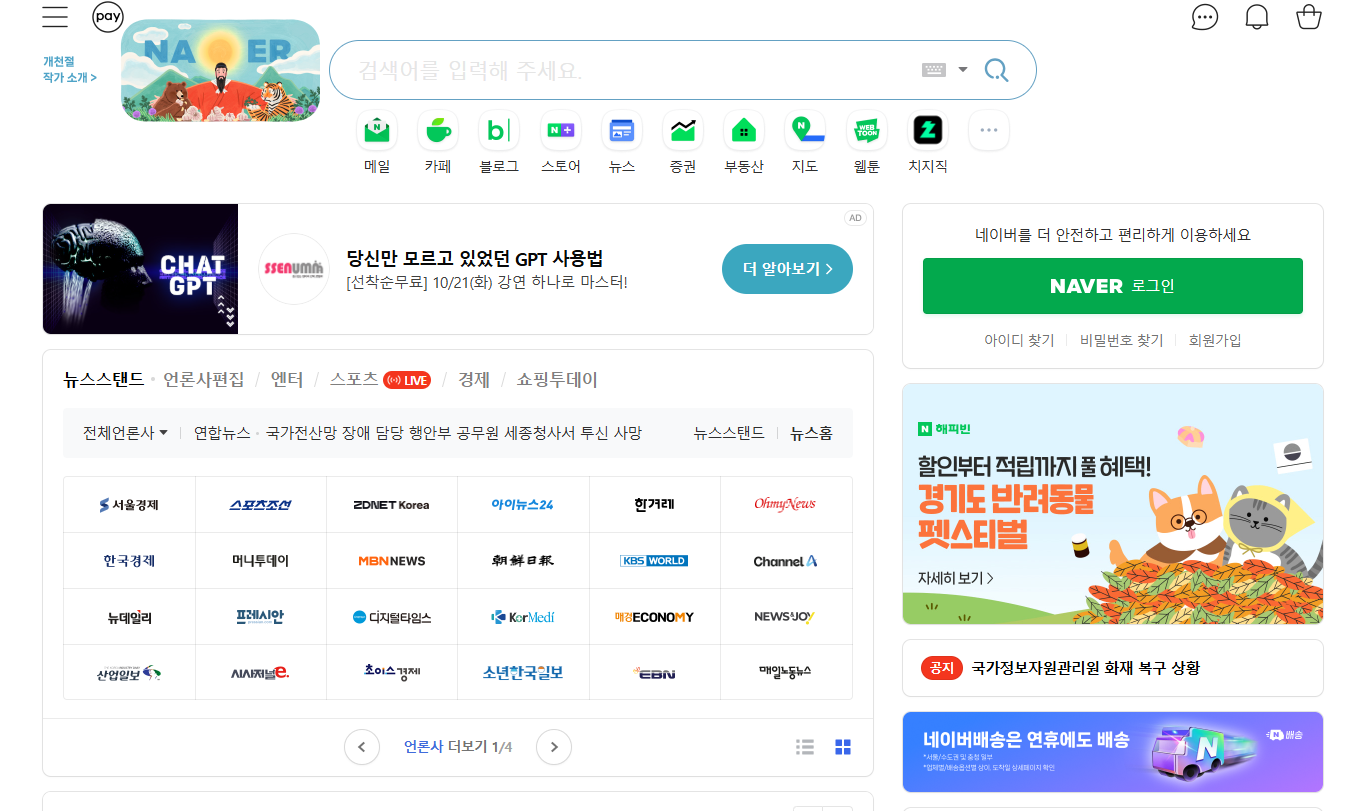Screen dimensions: 1361x811
Task: Go to previous press page arrow
Action: point(362,747)
